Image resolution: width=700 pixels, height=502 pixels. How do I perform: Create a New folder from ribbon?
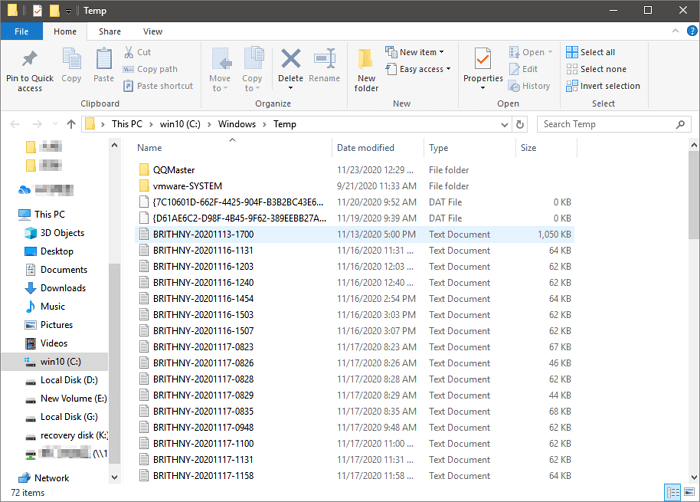click(x=367, y=69)
